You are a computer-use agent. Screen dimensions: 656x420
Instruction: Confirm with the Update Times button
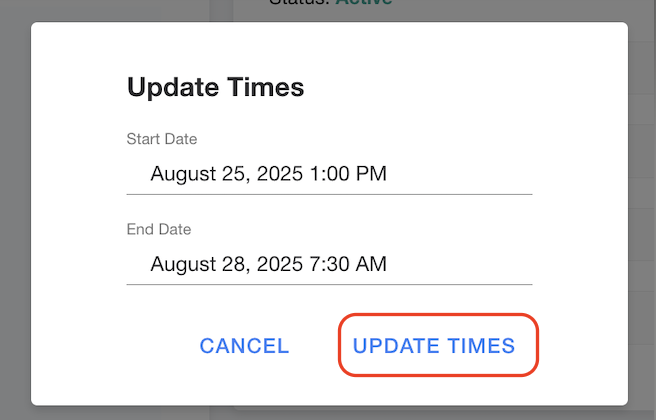point(434,346)
